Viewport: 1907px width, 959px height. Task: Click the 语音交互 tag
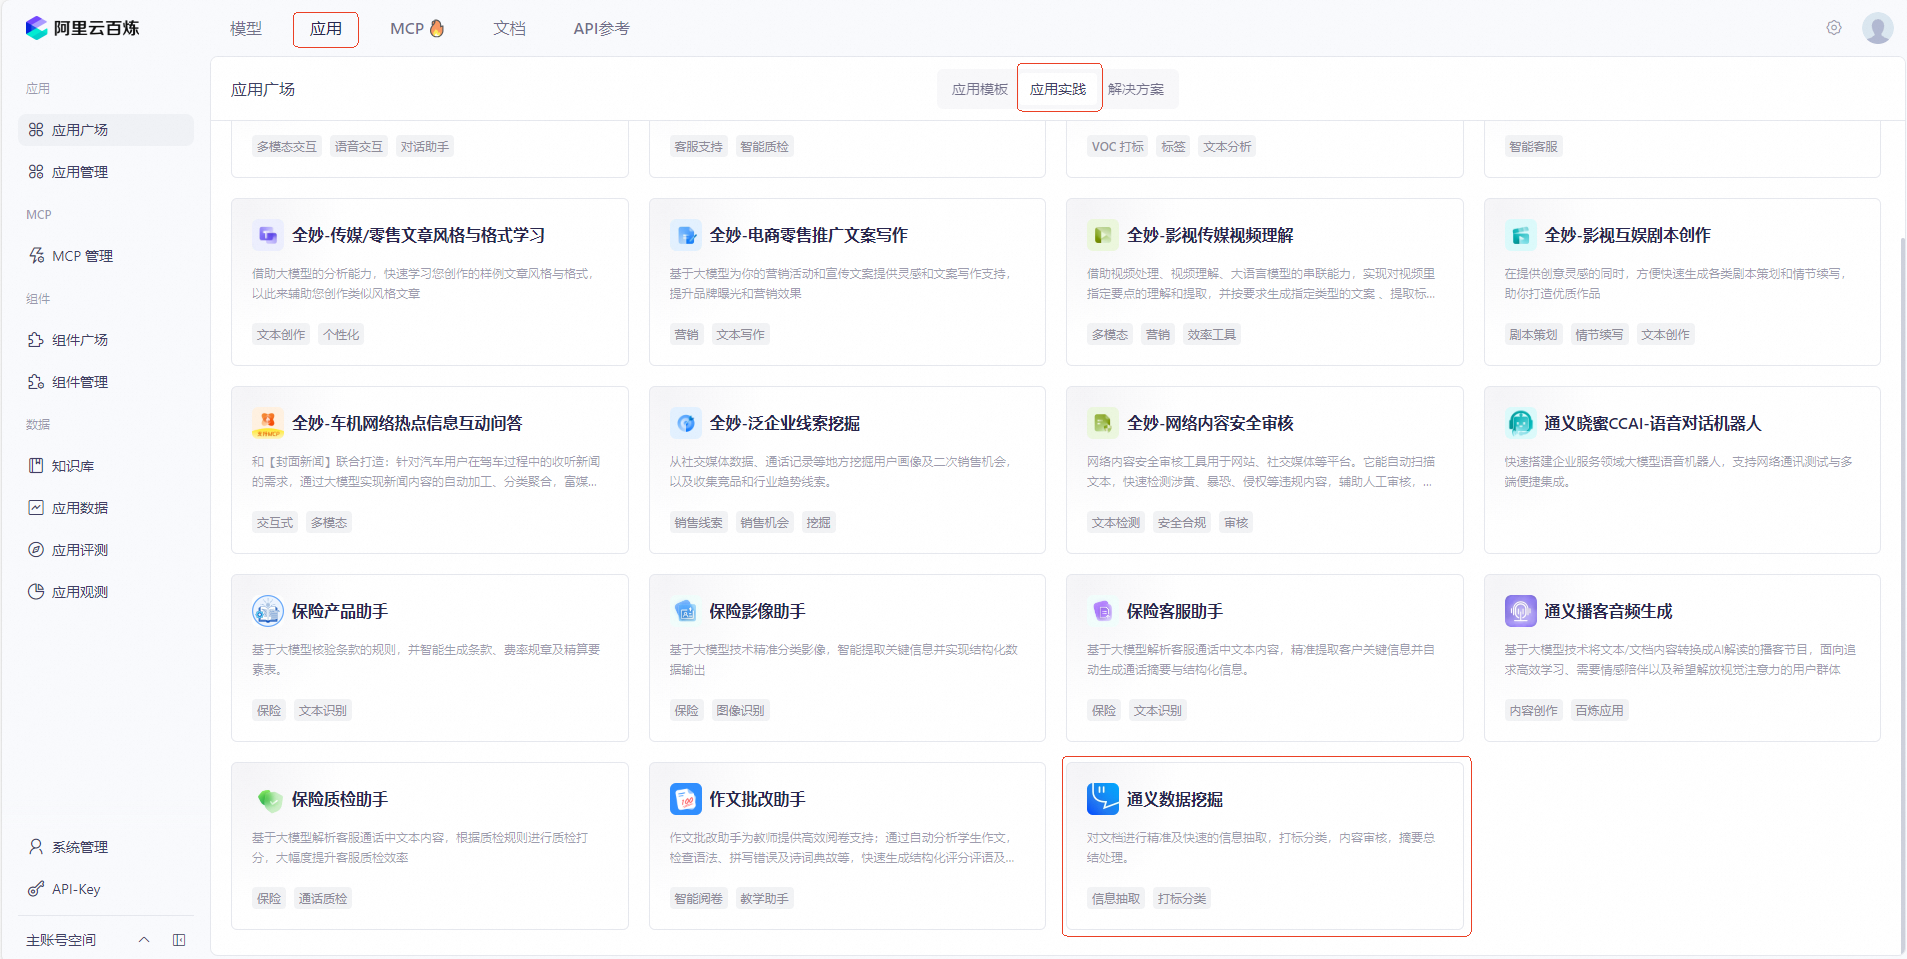[x=359, y=146]
